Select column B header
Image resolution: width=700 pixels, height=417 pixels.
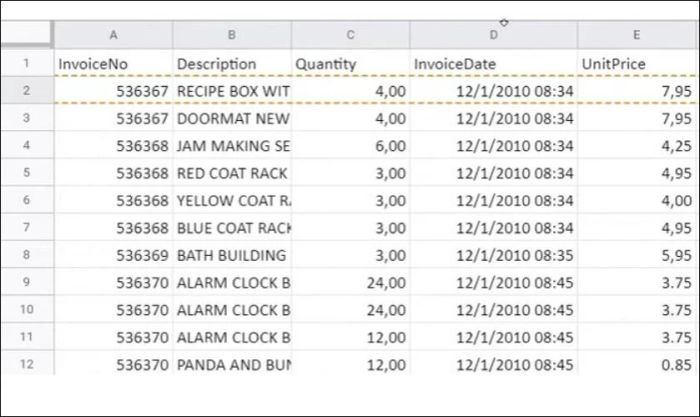pyautogui.click(x=232, y=35)
